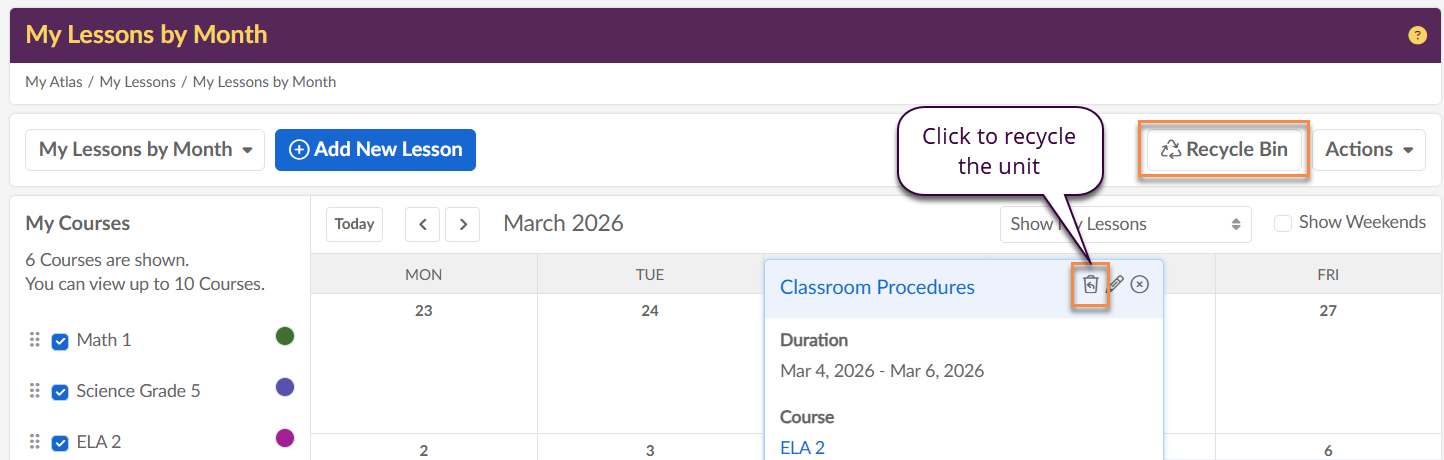Open the Recycle Bin
1444x460 pixels.
coord(1224,150)
